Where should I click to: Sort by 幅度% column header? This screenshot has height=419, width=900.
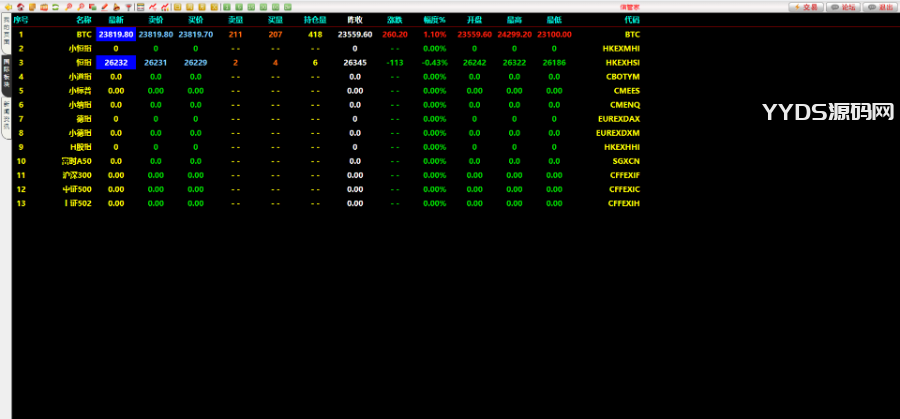point(434,20)
